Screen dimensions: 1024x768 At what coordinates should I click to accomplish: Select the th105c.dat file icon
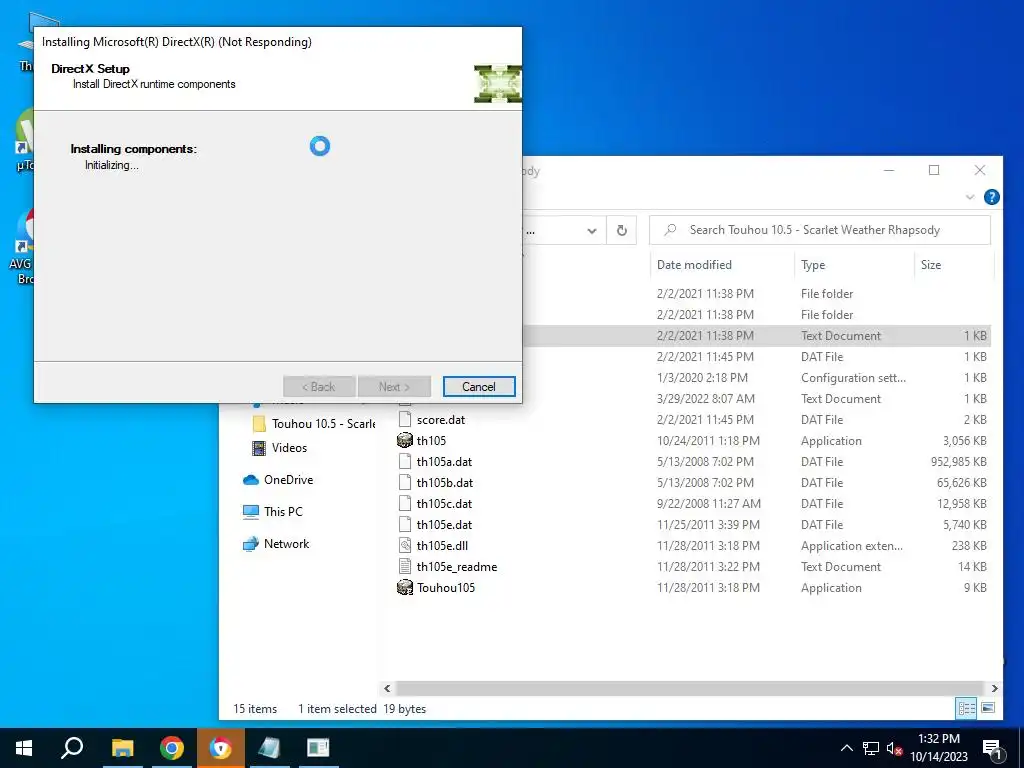click(405, 504)
